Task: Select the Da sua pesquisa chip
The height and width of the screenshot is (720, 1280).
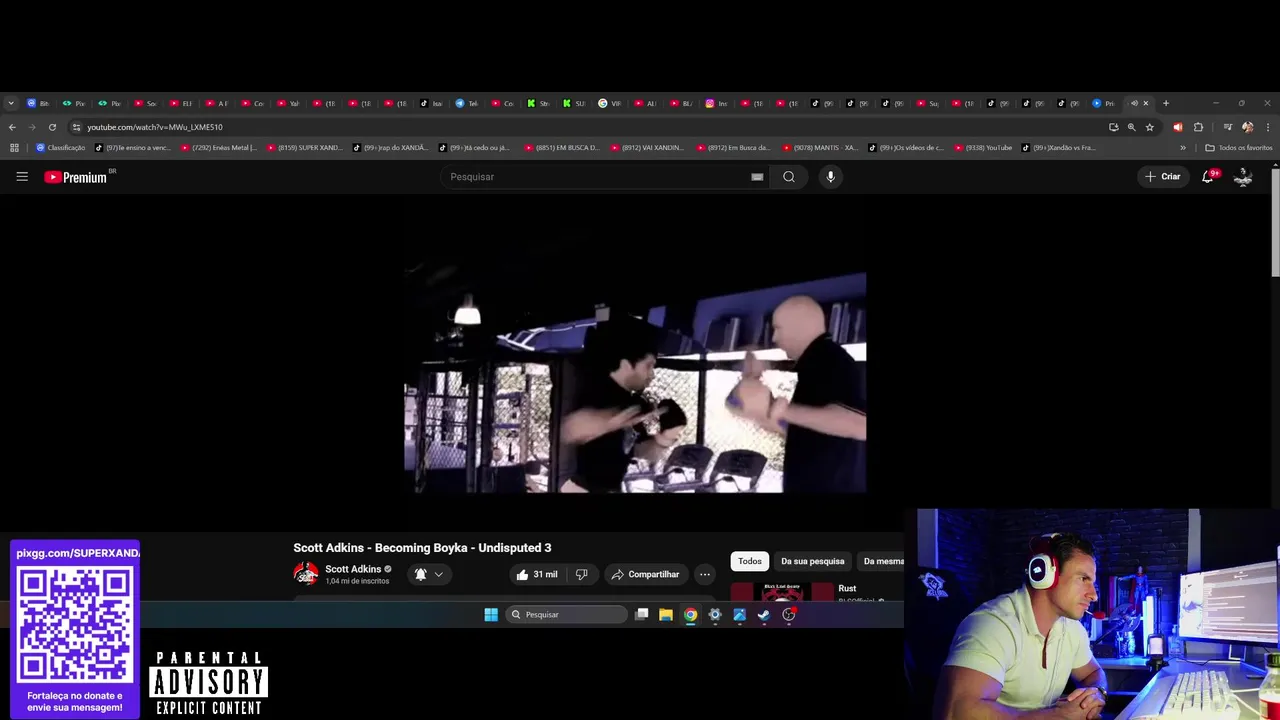Action: click(812, 561)
